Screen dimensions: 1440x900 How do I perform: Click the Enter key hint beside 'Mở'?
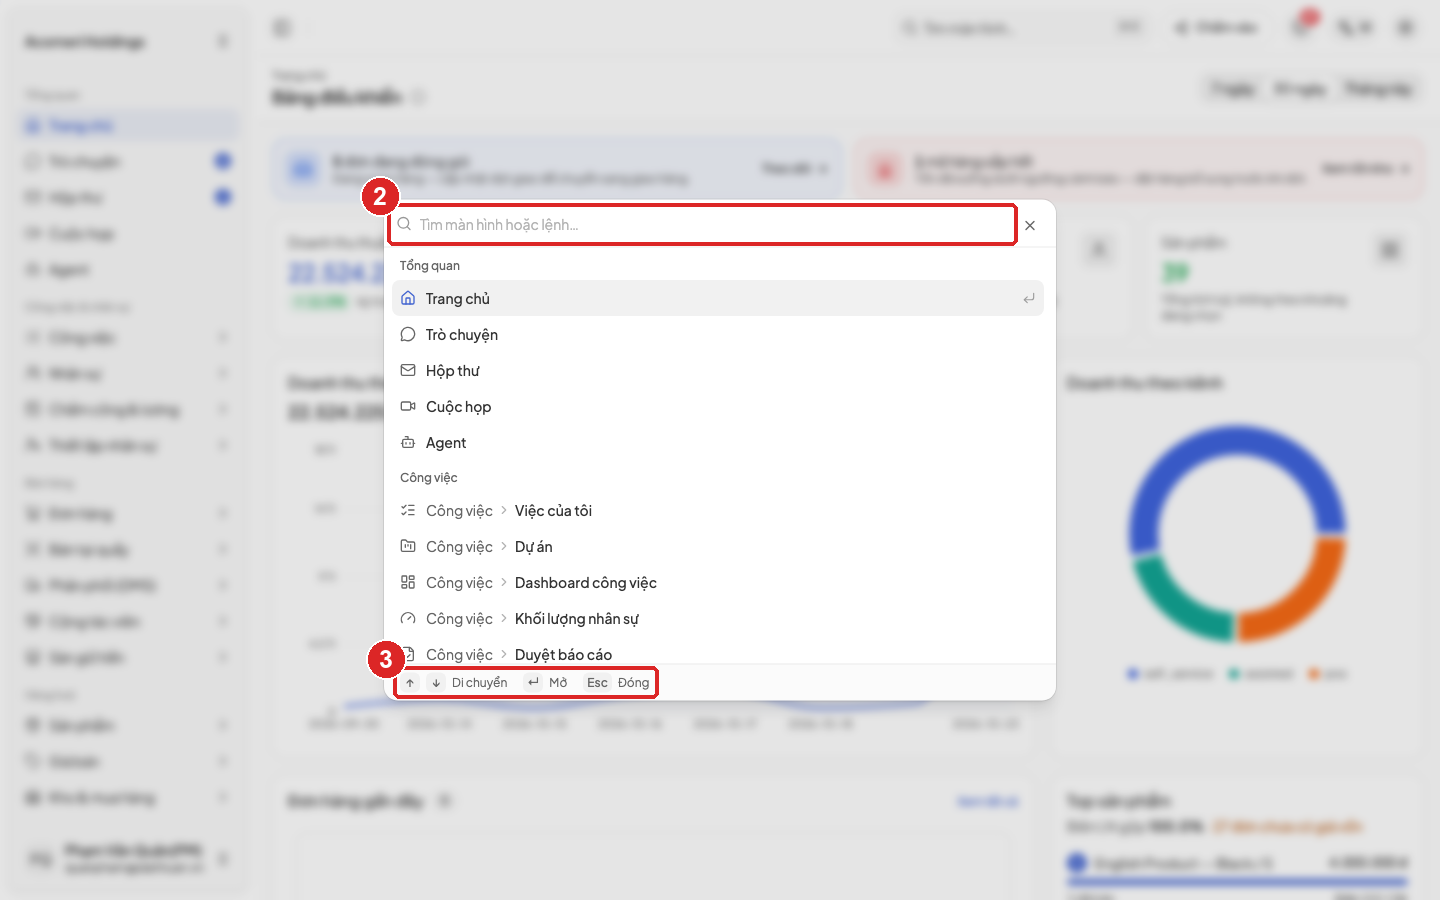click(x=533, y=683)
